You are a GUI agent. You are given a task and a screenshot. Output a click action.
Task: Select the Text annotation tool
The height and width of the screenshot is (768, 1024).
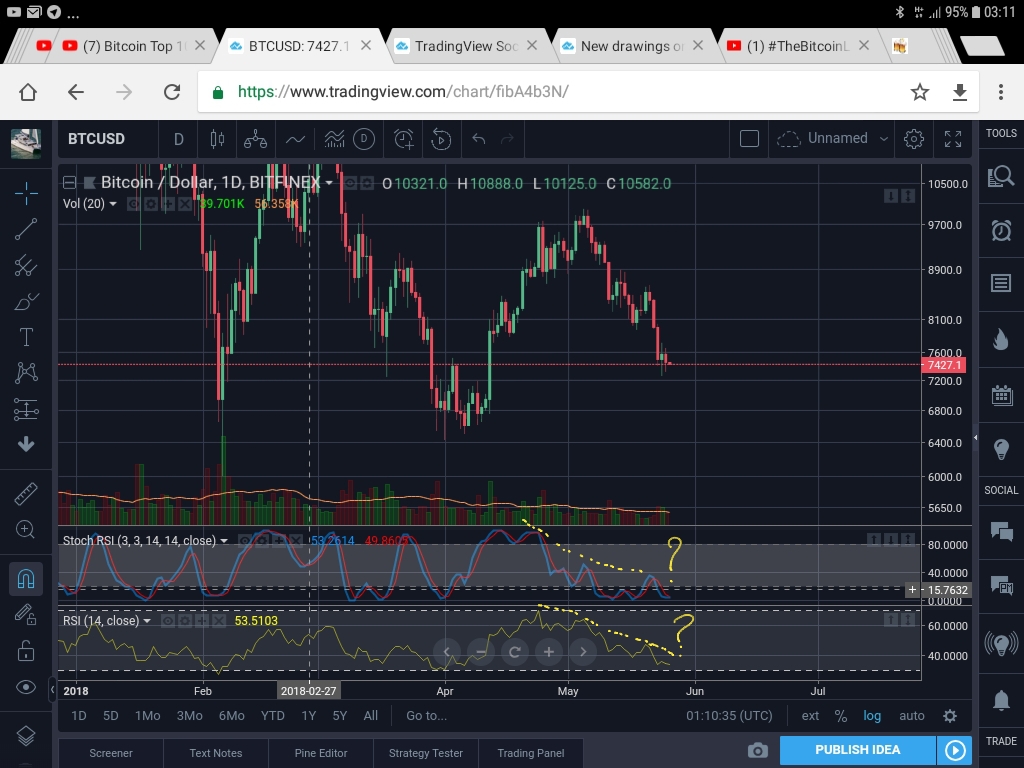[x=26, y=337]
